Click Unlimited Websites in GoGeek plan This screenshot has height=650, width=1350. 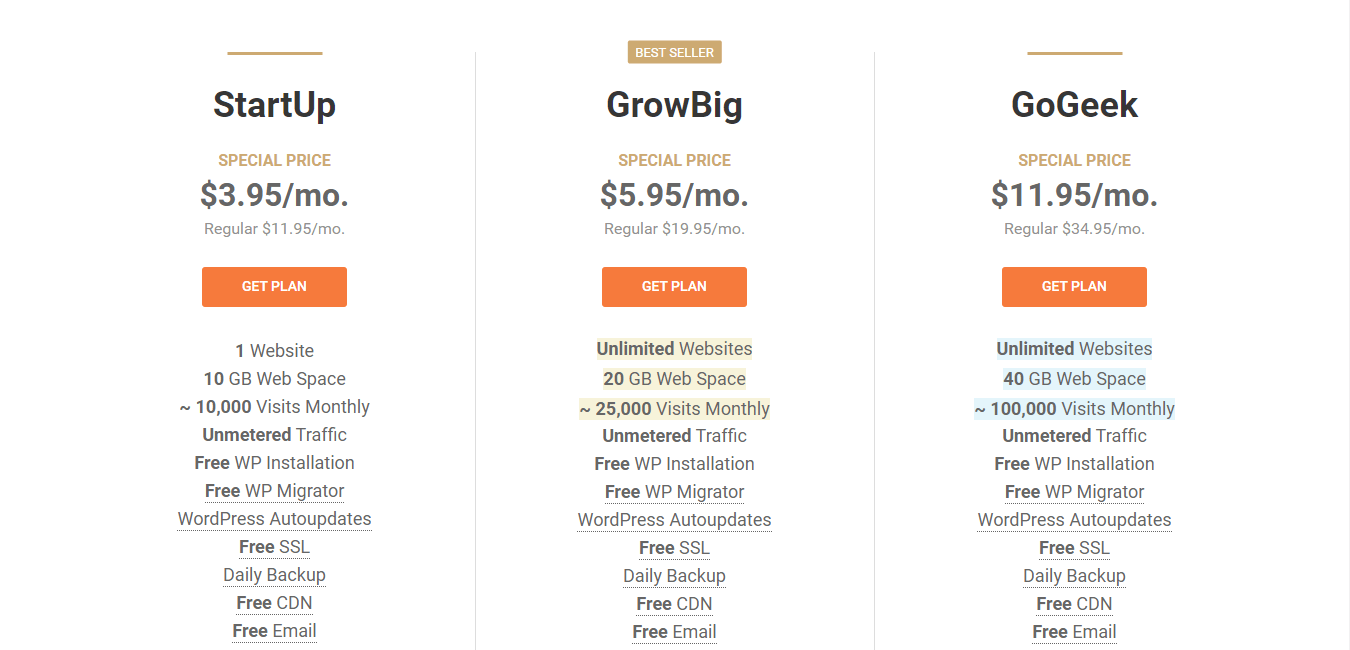(1074, 349)
